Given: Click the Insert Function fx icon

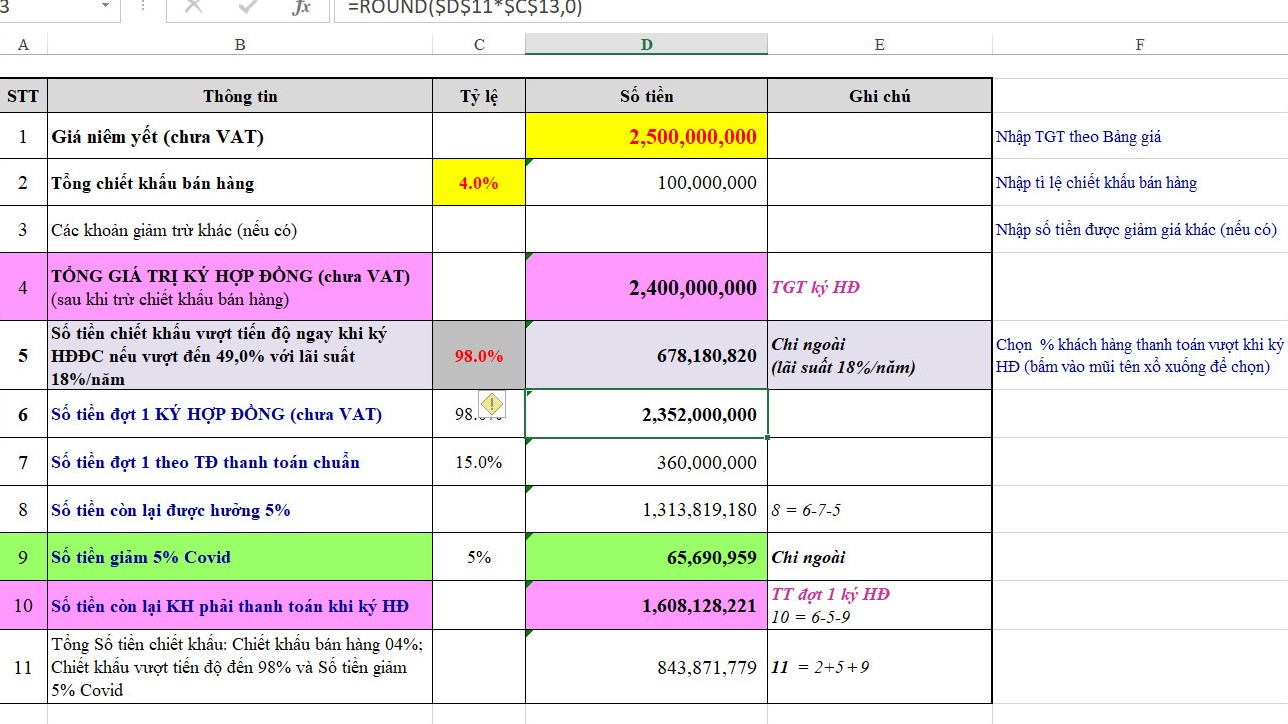Looking at the screenshot, I should 300,8.
